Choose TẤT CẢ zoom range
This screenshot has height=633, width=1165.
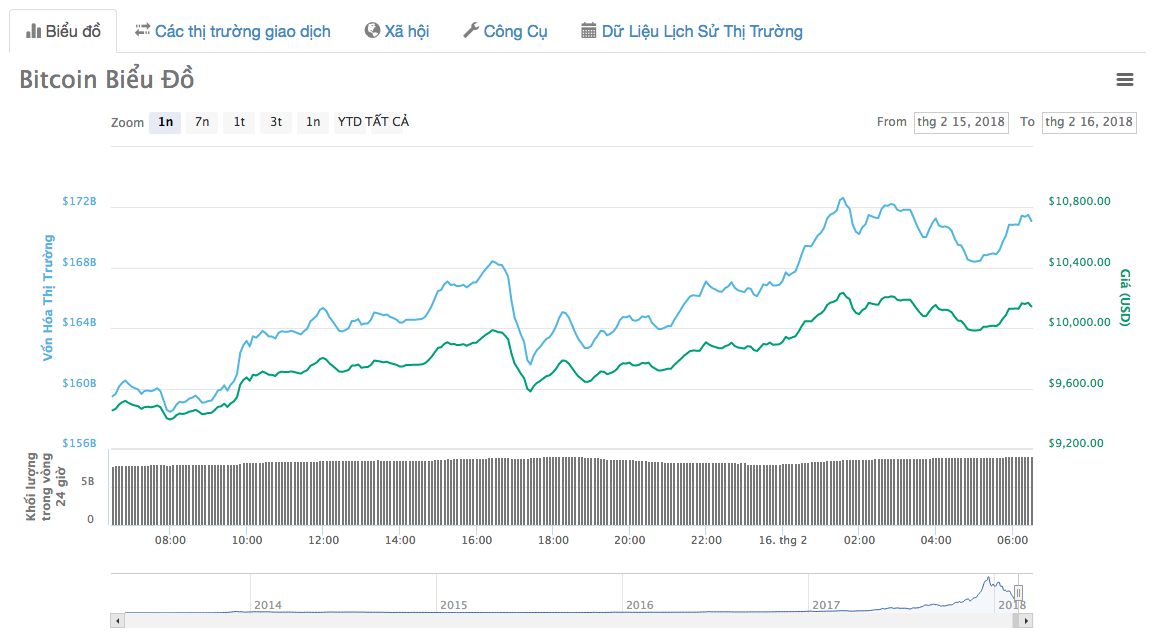click(x=387, y=122)
